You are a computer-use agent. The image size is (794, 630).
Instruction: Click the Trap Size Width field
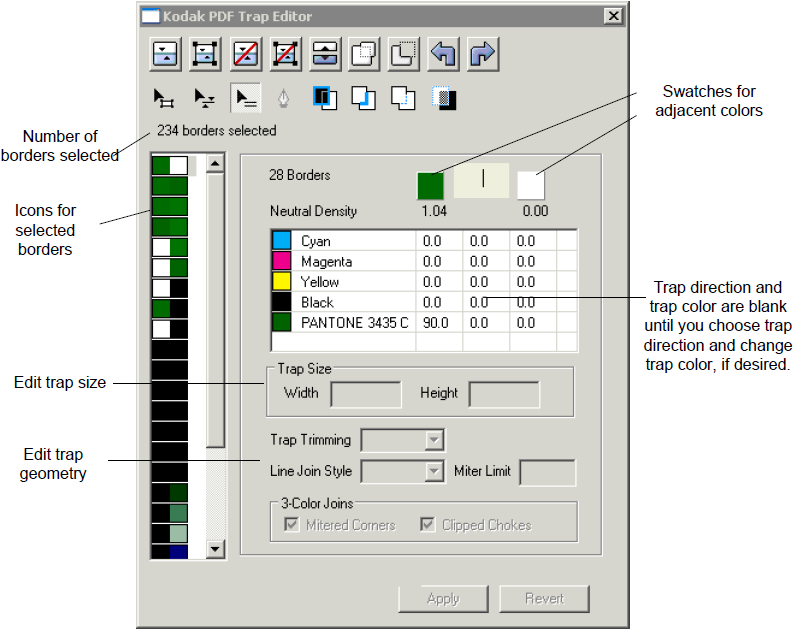pos(365,394)
